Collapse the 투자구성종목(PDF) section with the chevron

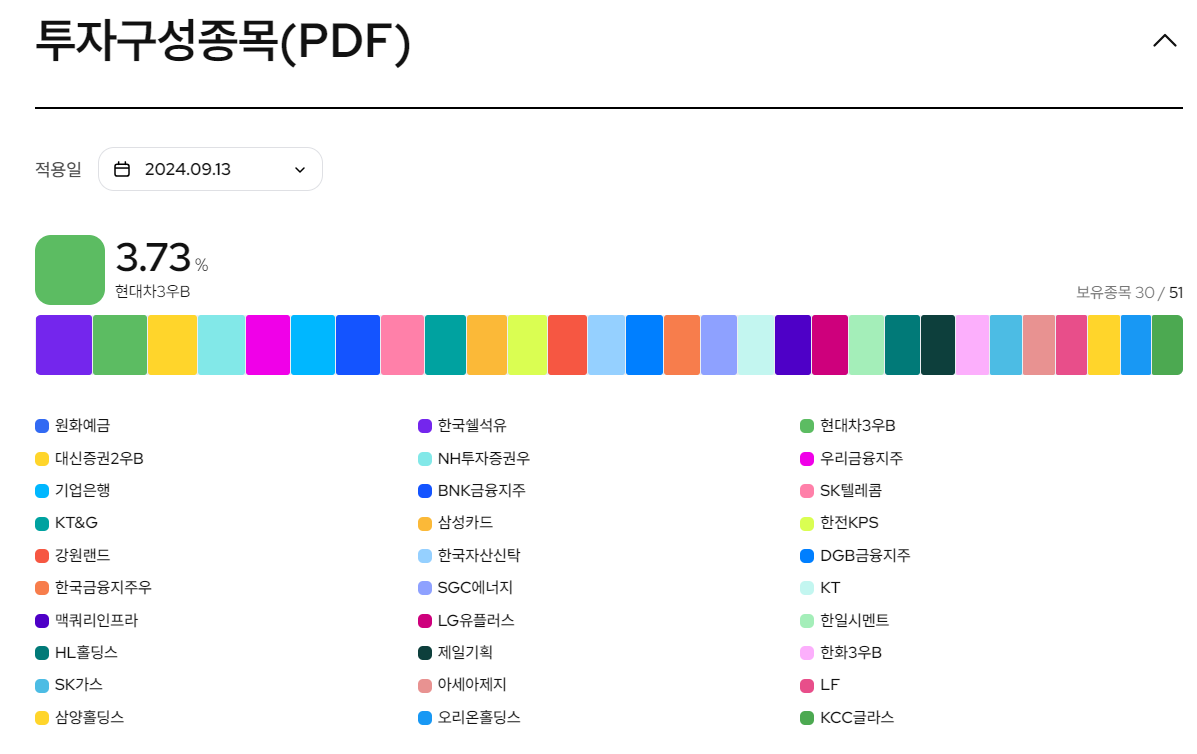[1164, 40]
